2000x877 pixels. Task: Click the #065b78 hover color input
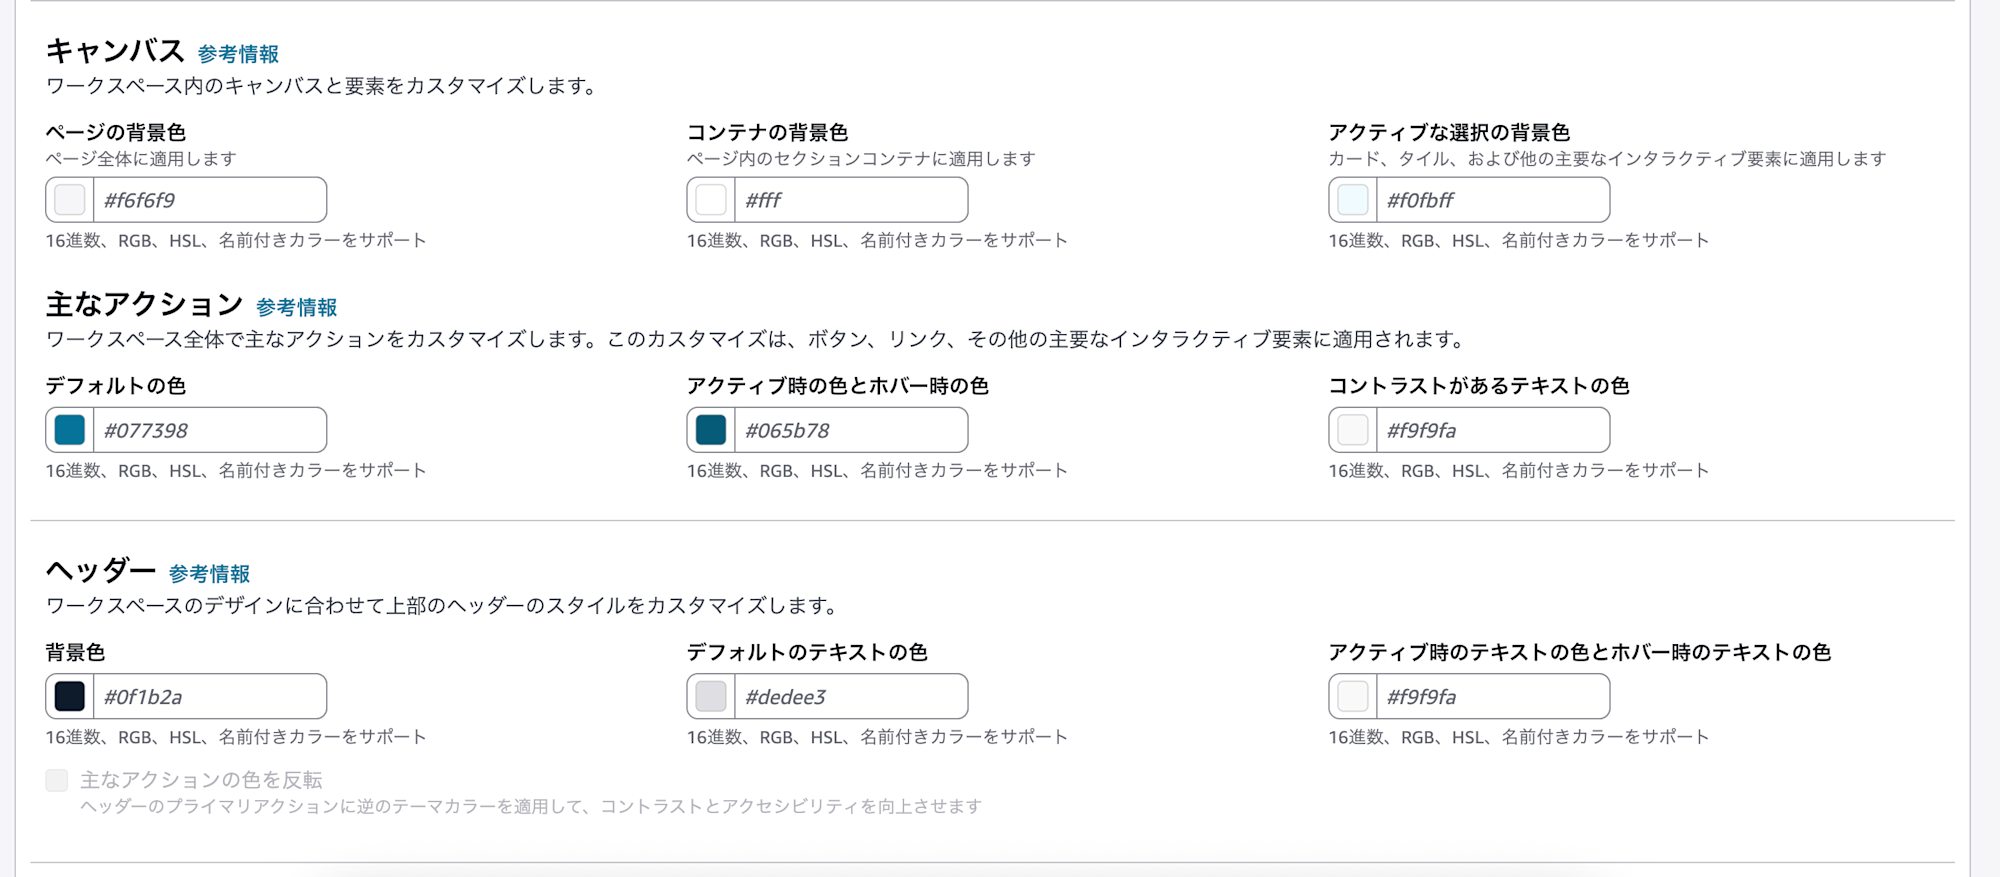click(850, 430)
